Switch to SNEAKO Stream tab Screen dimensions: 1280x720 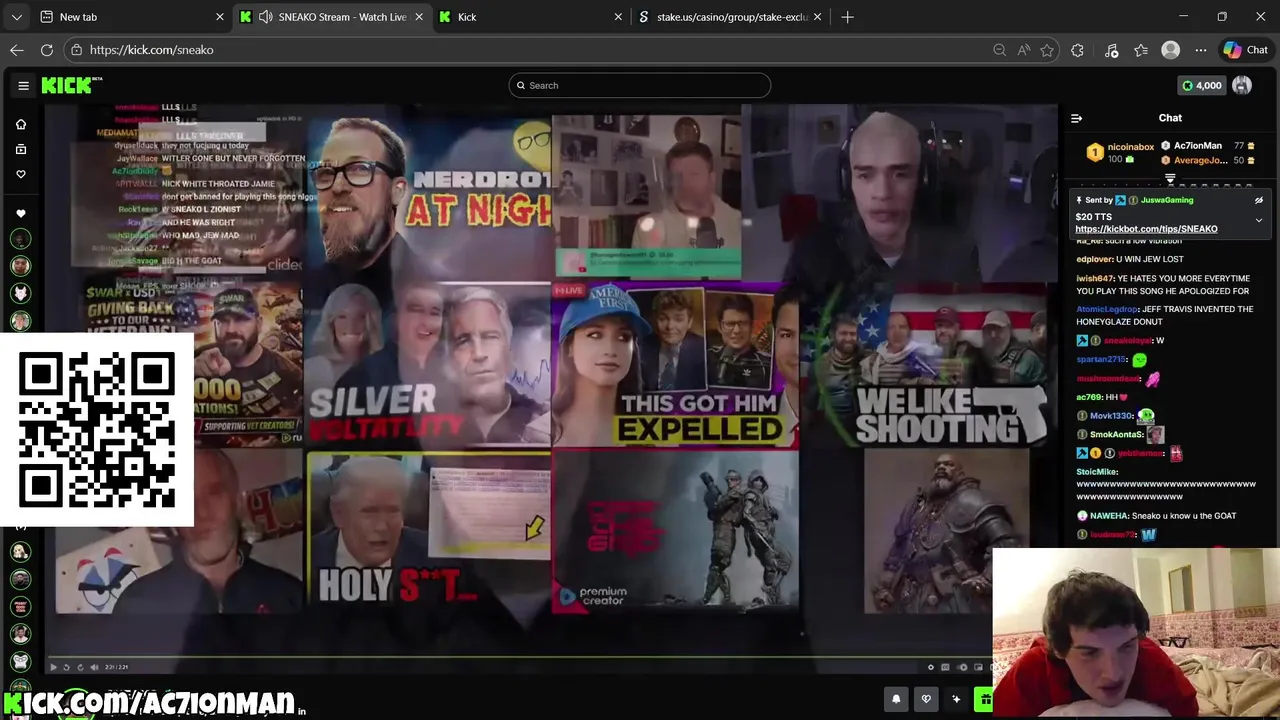[x=332, y=17]
